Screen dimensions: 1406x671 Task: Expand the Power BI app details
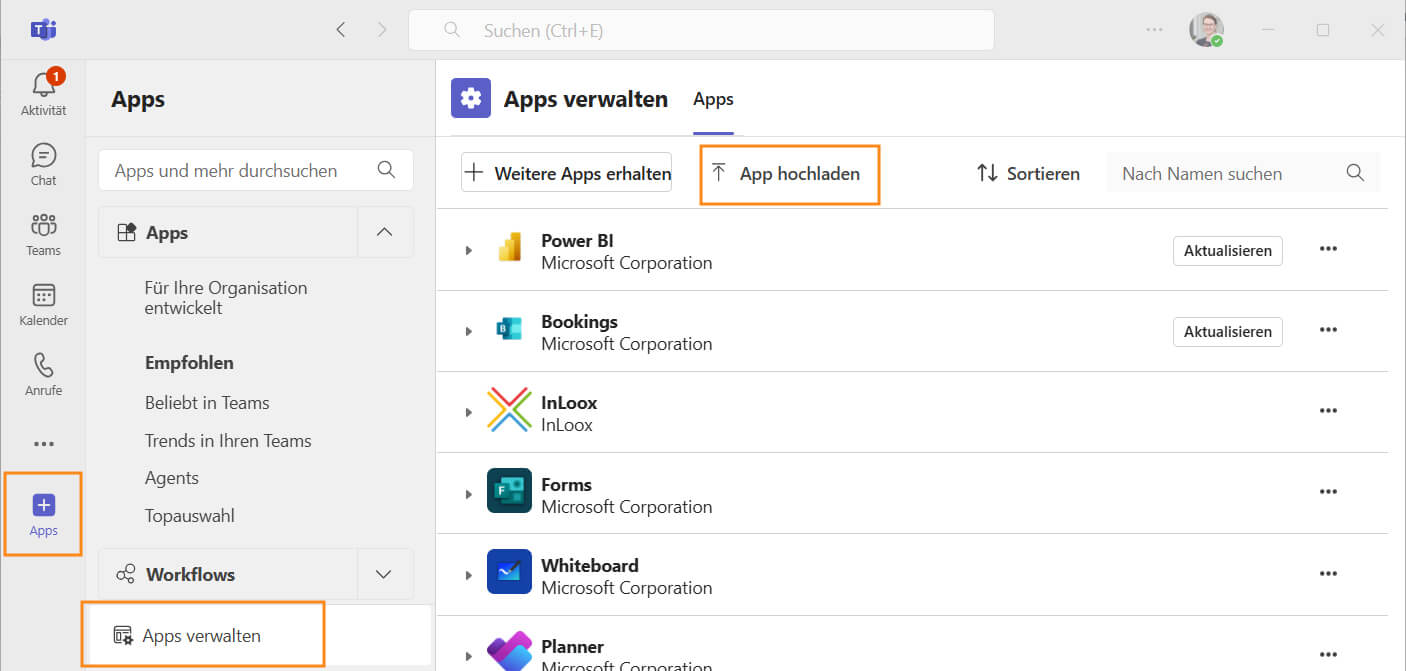(468, 250)
